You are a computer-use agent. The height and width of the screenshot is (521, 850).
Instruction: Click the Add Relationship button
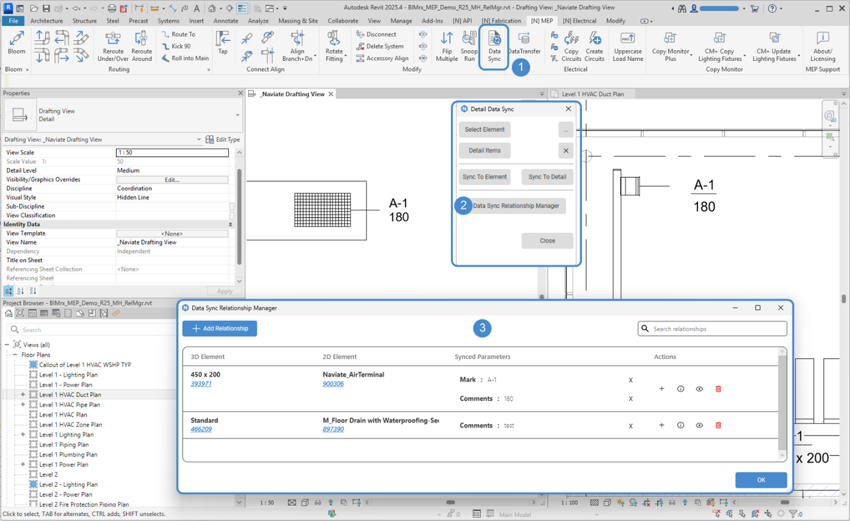pyautogui.click(x=220, y=328)
